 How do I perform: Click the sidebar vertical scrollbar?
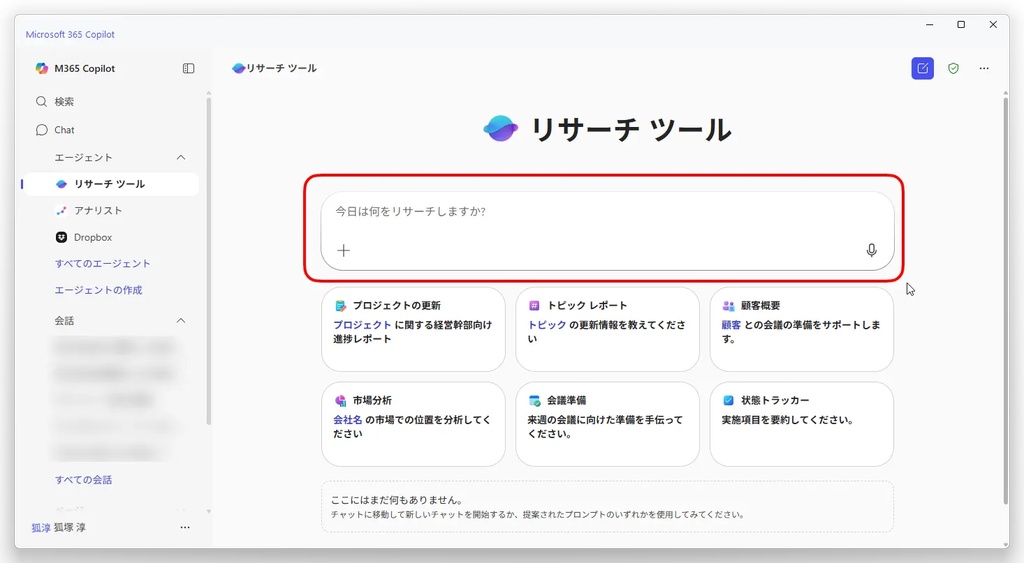[x=209, y=261]
